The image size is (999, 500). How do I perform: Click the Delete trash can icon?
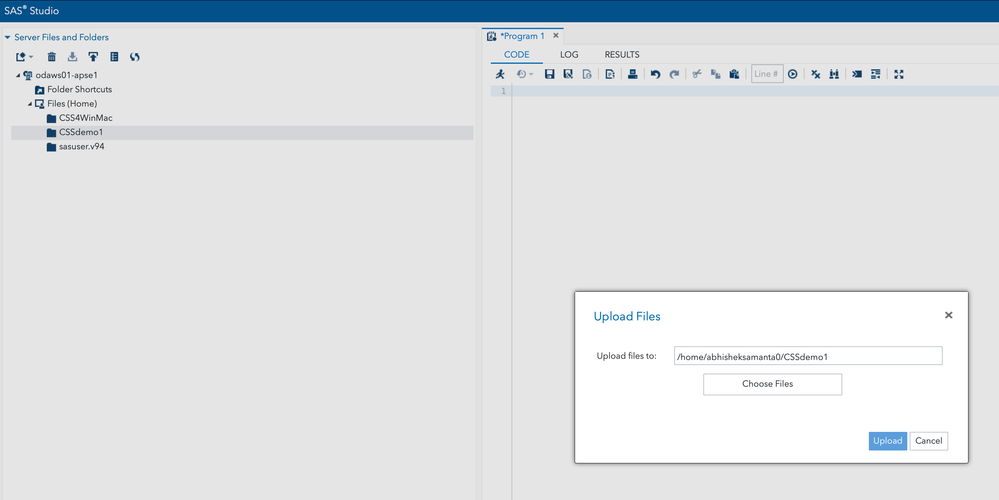point(52,57)
